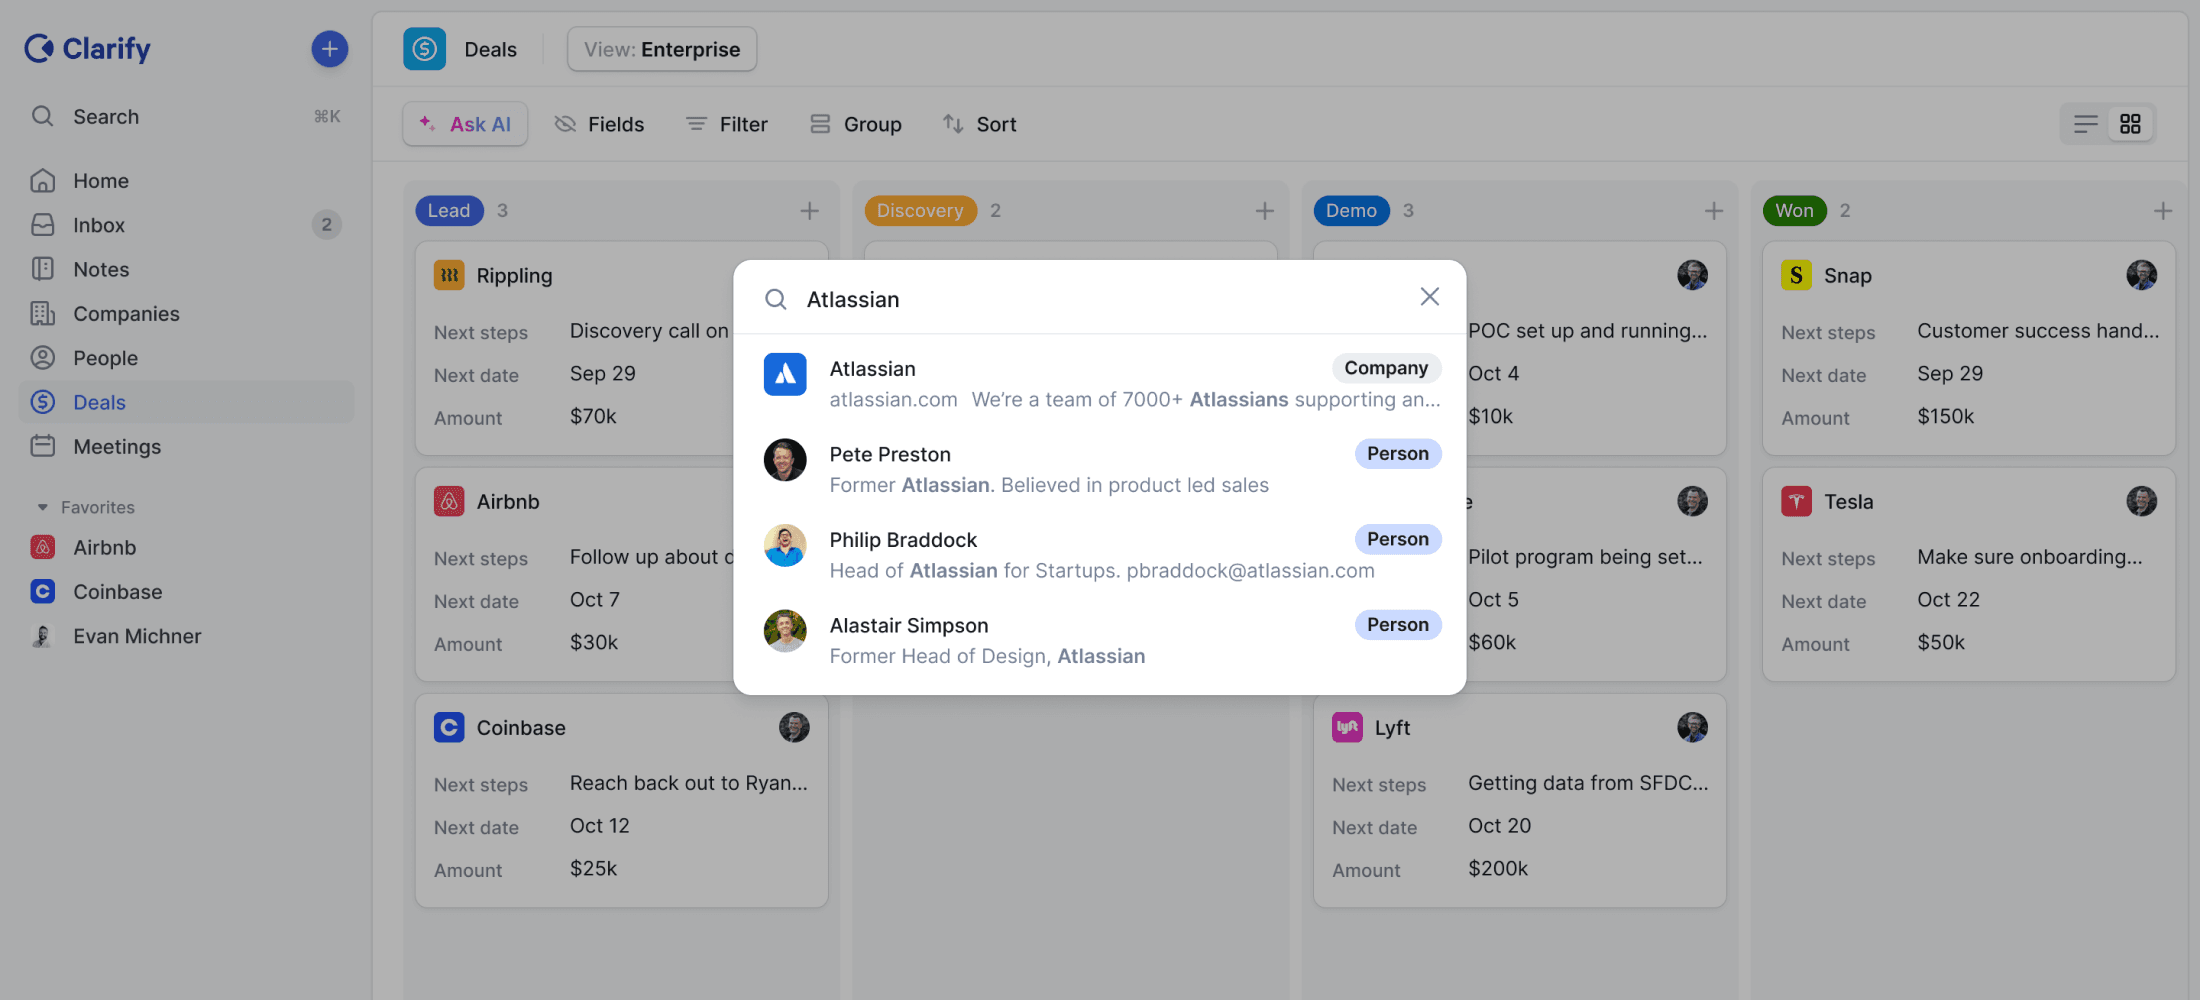Open the People page
The width and height of the screenshot is (2200, 1000).
(x=186, y=358)
